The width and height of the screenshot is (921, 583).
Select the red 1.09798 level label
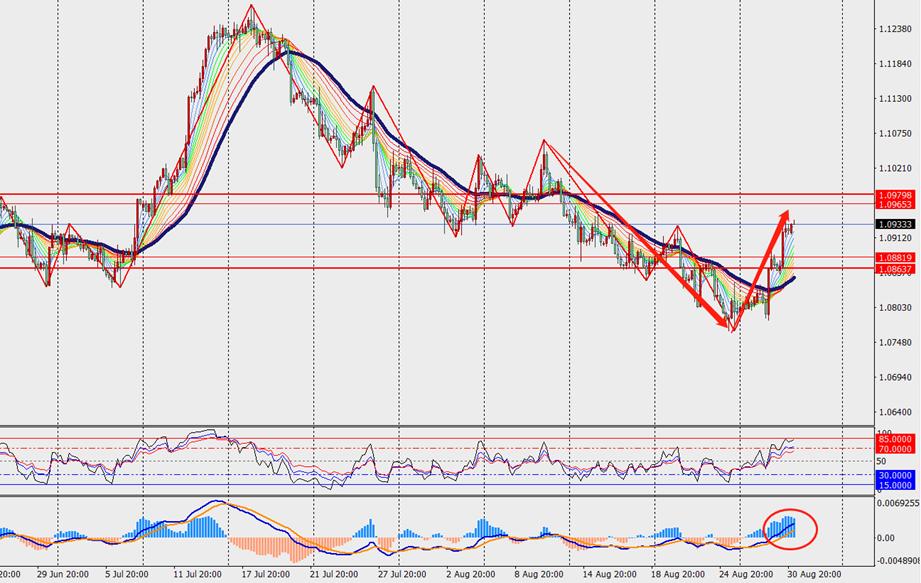point(895,195)
